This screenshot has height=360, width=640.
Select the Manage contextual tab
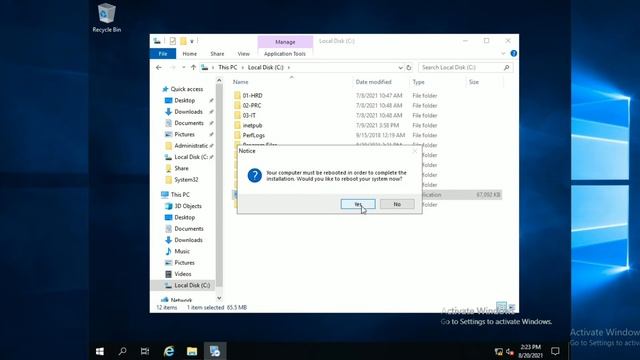point(285,42)
